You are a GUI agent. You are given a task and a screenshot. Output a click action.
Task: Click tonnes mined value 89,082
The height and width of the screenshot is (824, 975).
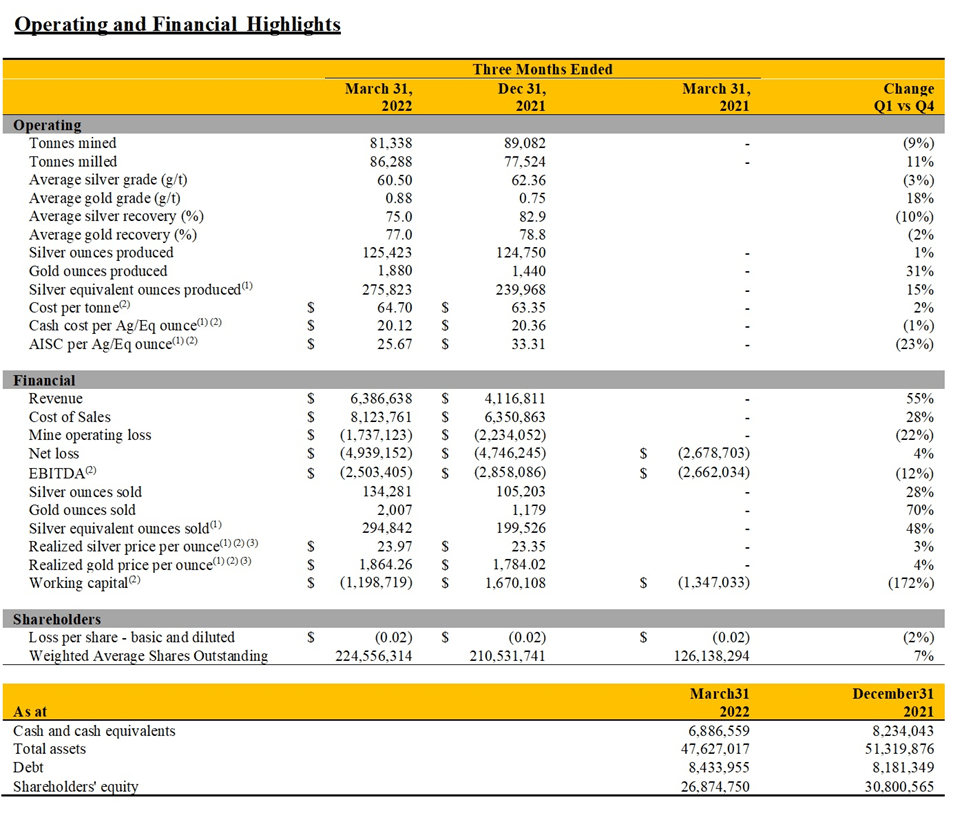click(x=524, y=143)
